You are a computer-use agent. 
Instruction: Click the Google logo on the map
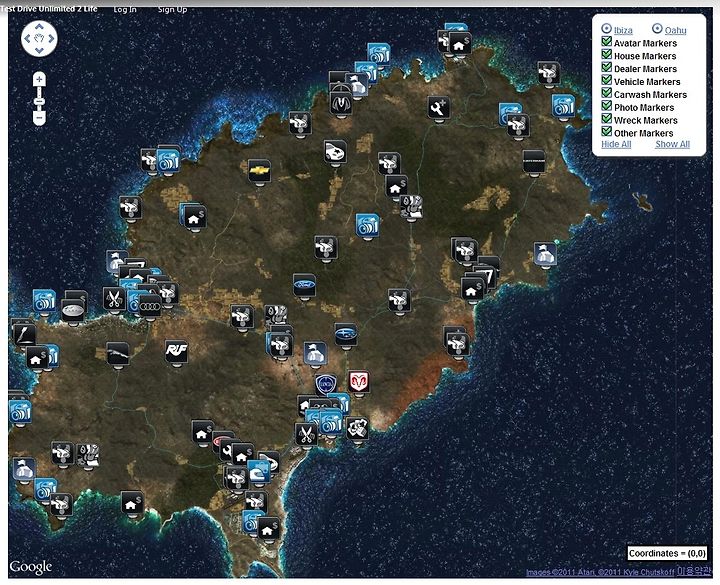31,567
